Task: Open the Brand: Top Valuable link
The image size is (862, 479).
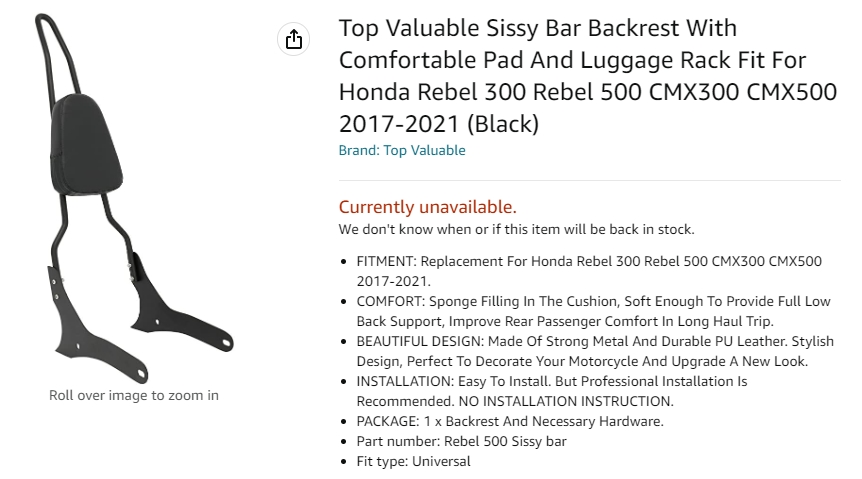Action: click(402, 151)
